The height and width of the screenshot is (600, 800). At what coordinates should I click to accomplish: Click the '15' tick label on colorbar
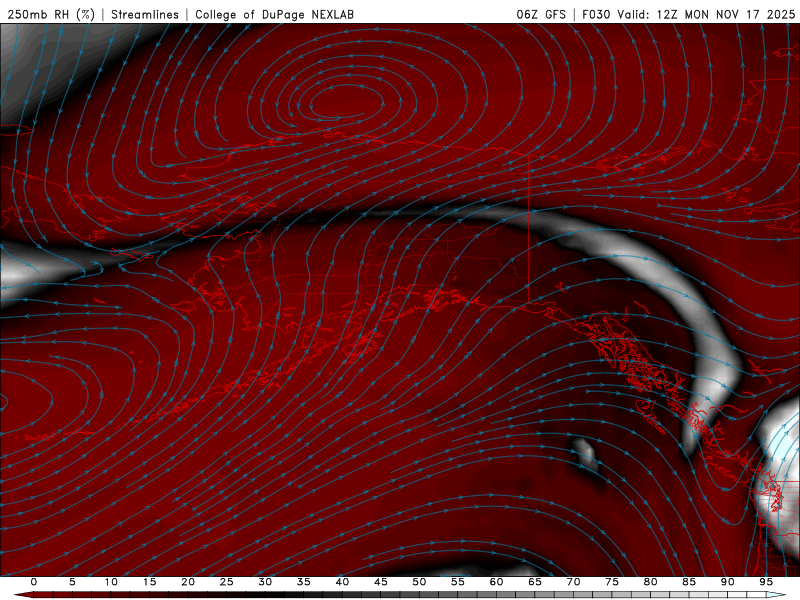(x=149, y=582)
